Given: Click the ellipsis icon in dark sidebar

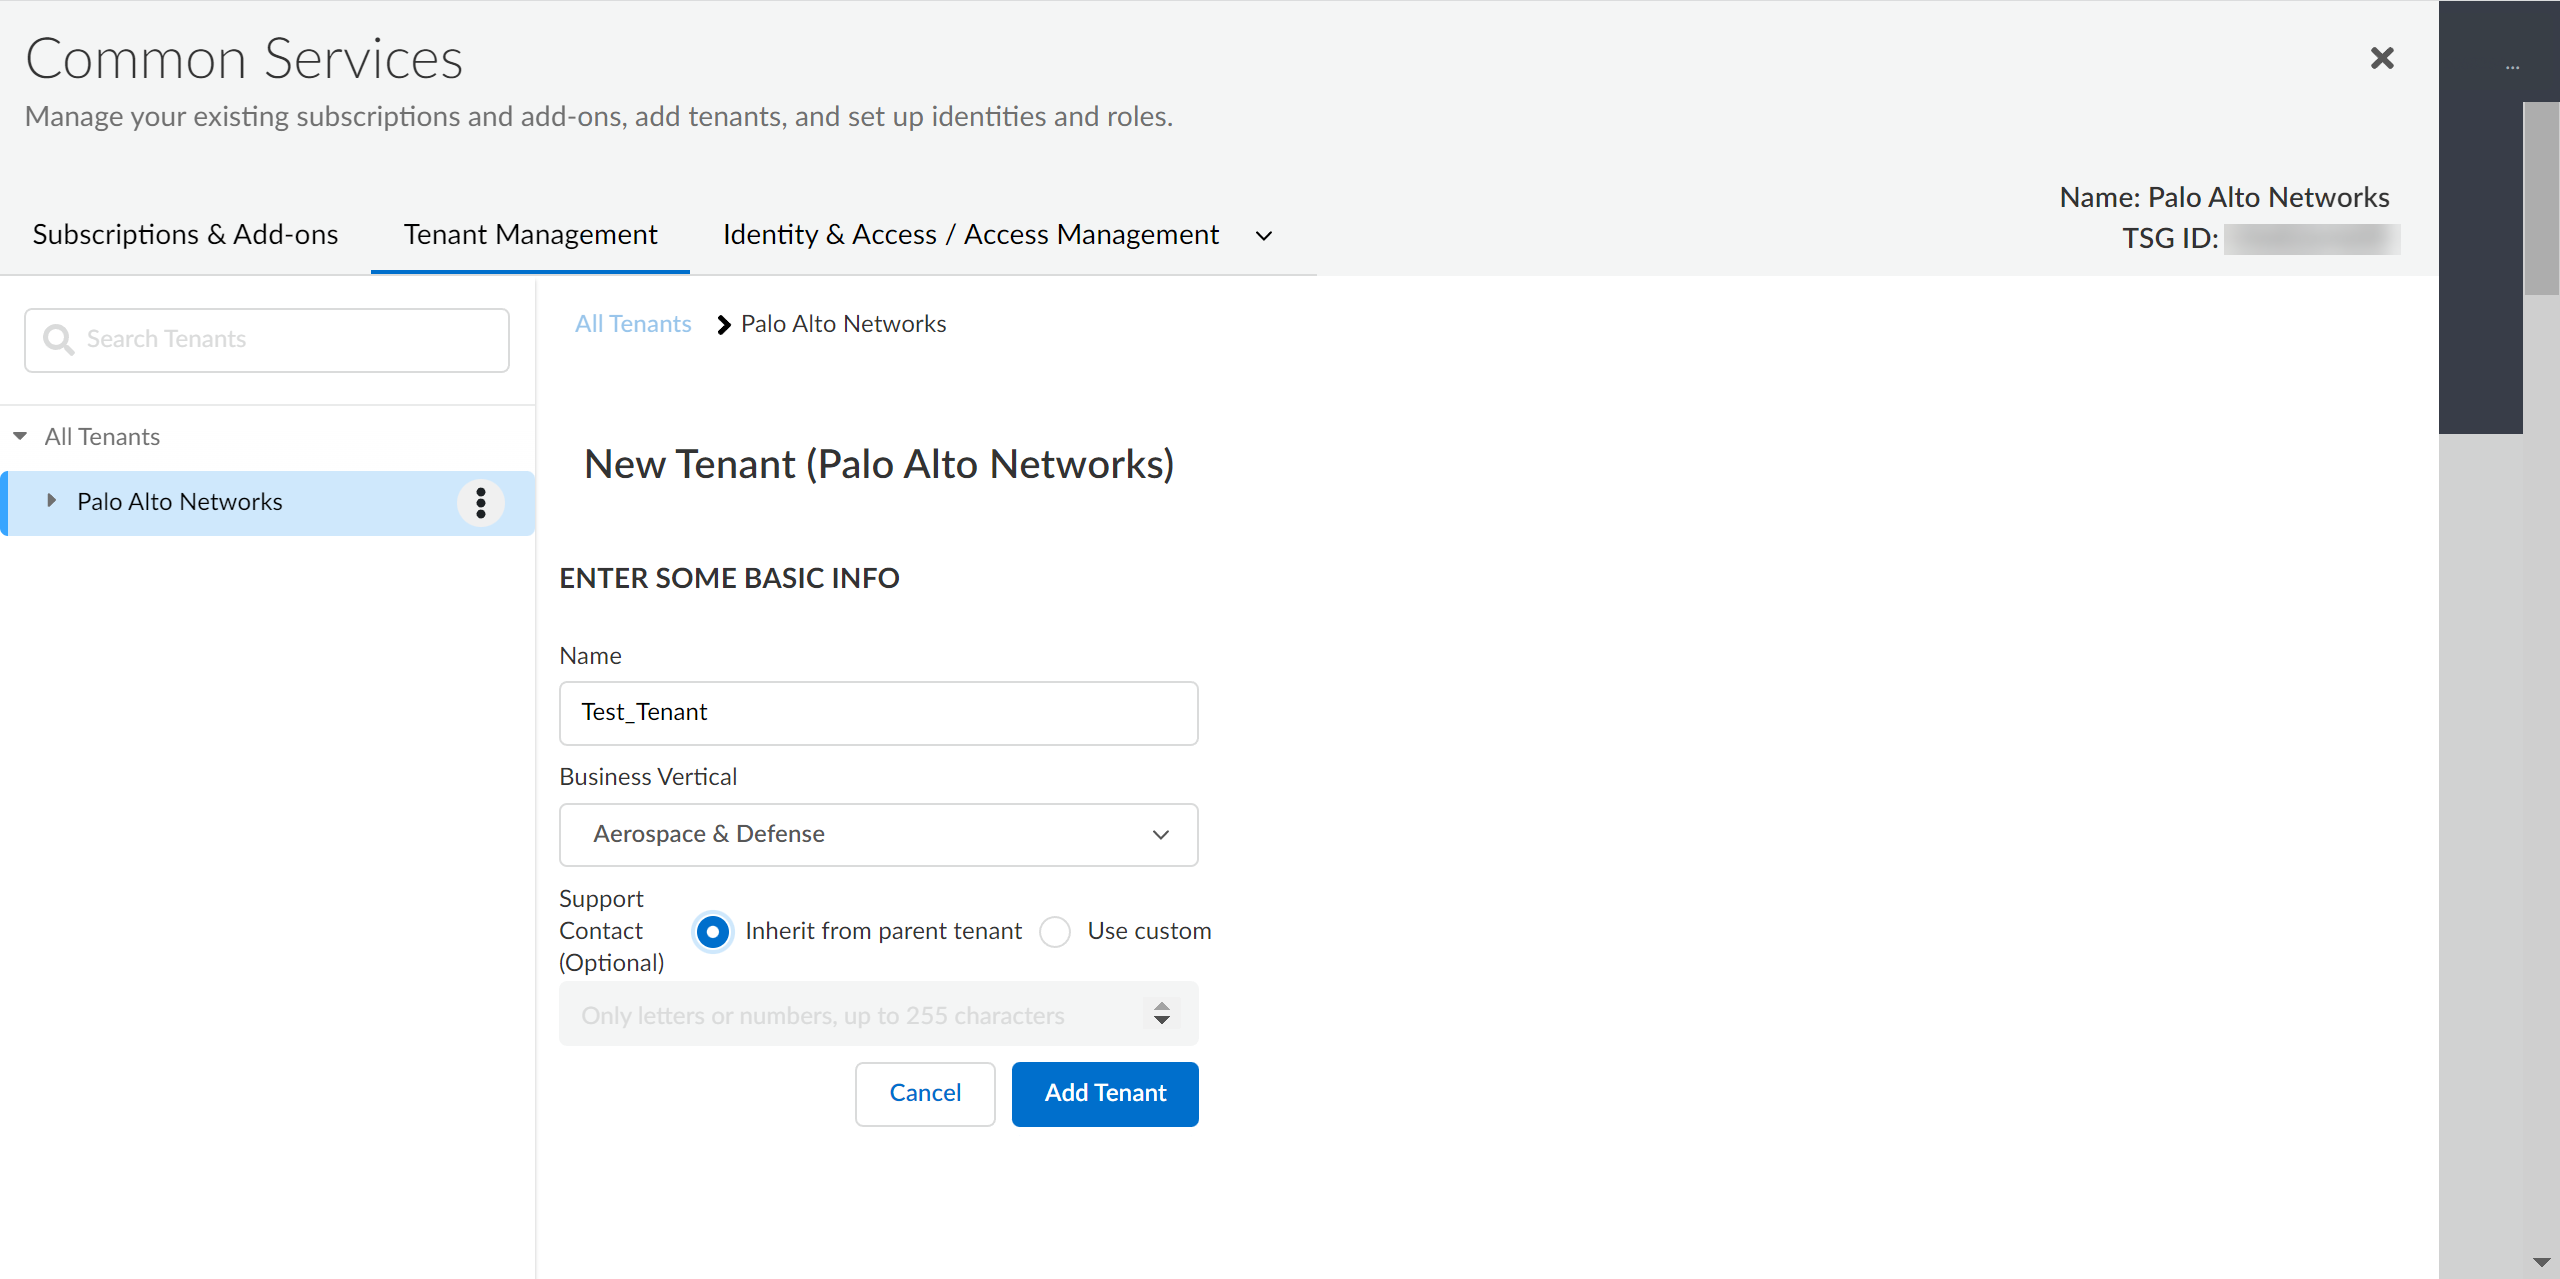Looking at the screenshot, I should pos(2512,68).
